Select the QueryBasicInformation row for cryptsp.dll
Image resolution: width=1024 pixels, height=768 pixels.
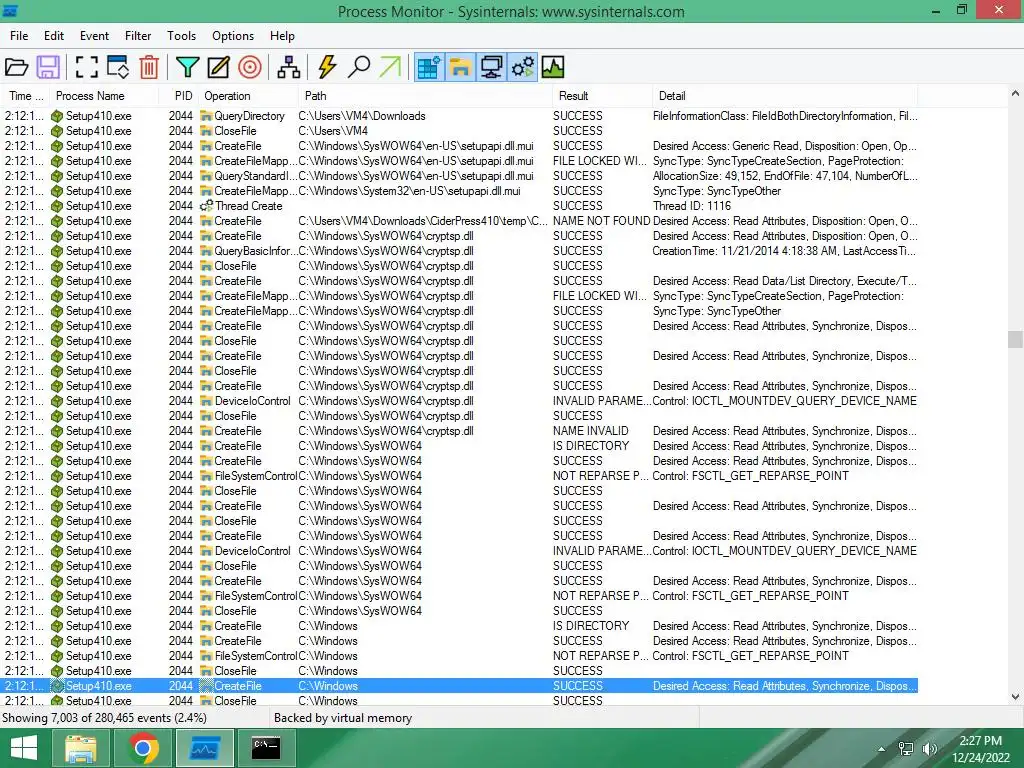[x=459, y=251]
